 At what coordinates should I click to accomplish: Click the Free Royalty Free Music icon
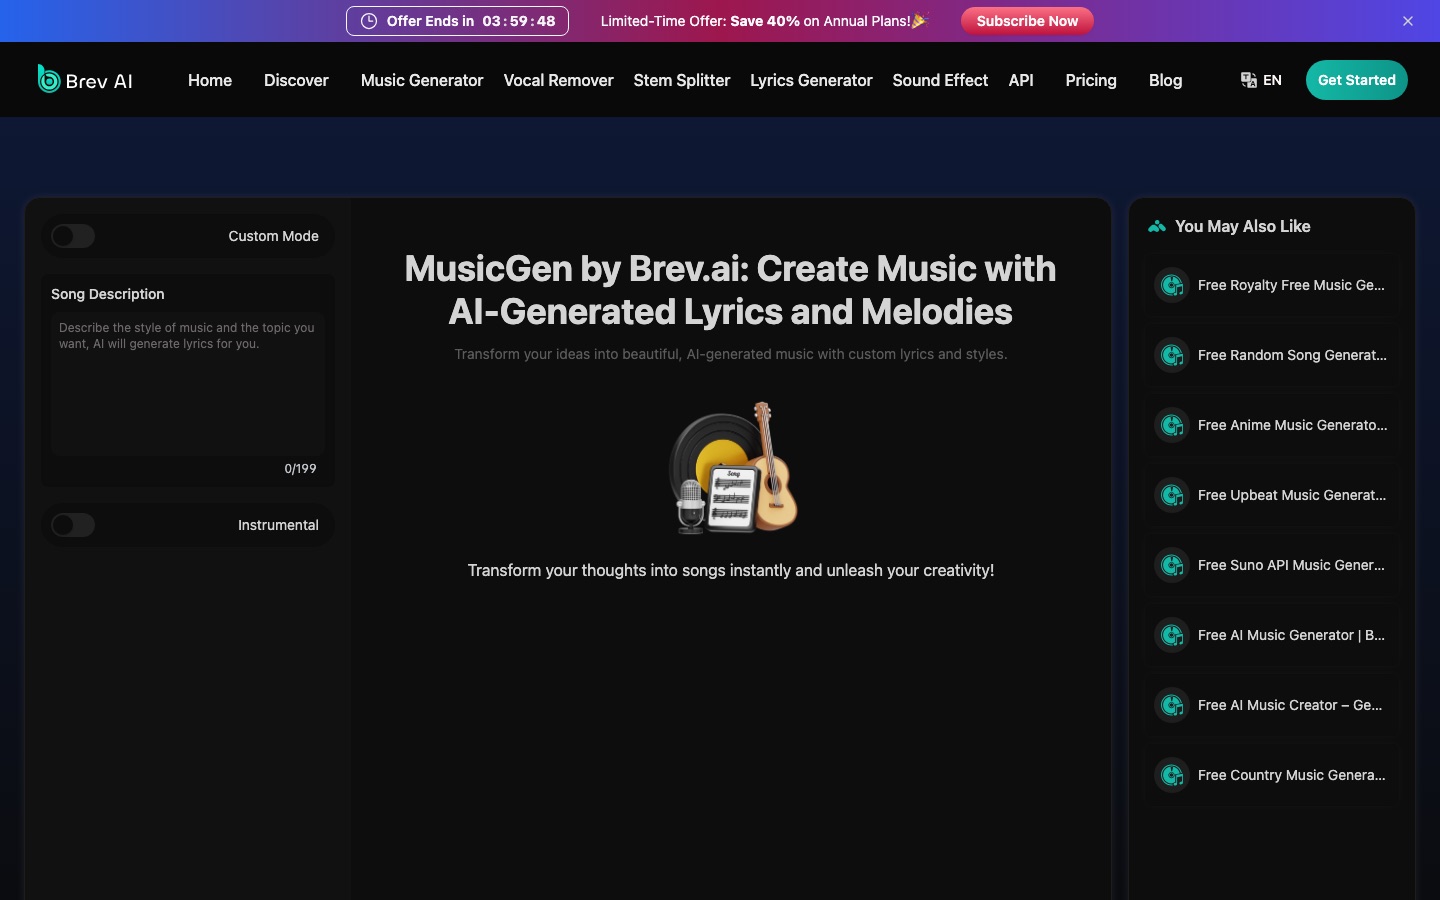(1172, 285)
